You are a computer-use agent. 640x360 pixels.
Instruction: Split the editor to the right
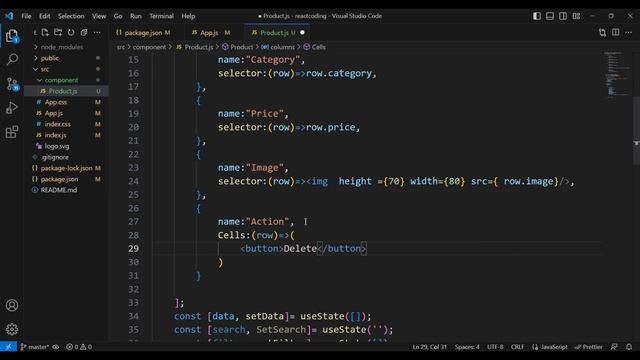tap(616, 32)
